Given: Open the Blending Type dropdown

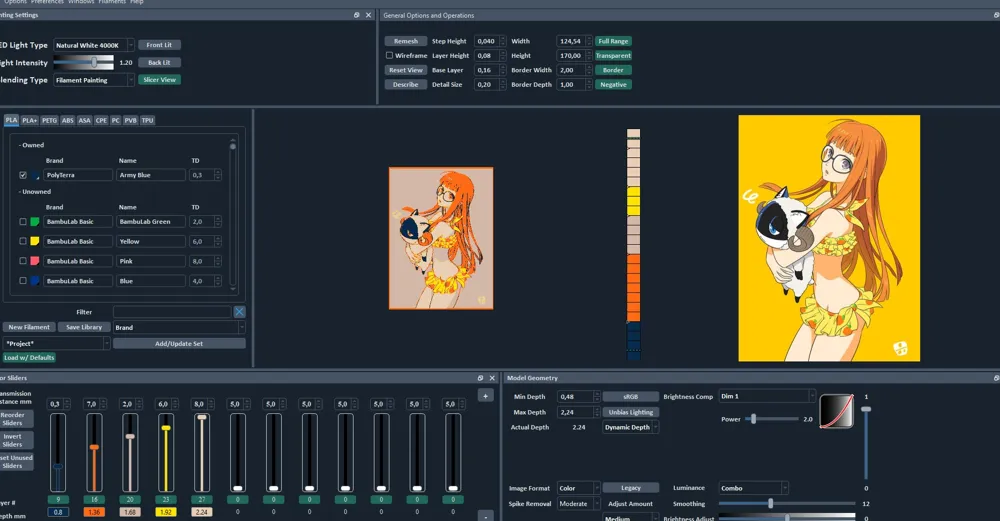Looking at the screenshot, I should click(x=94, y=80).
